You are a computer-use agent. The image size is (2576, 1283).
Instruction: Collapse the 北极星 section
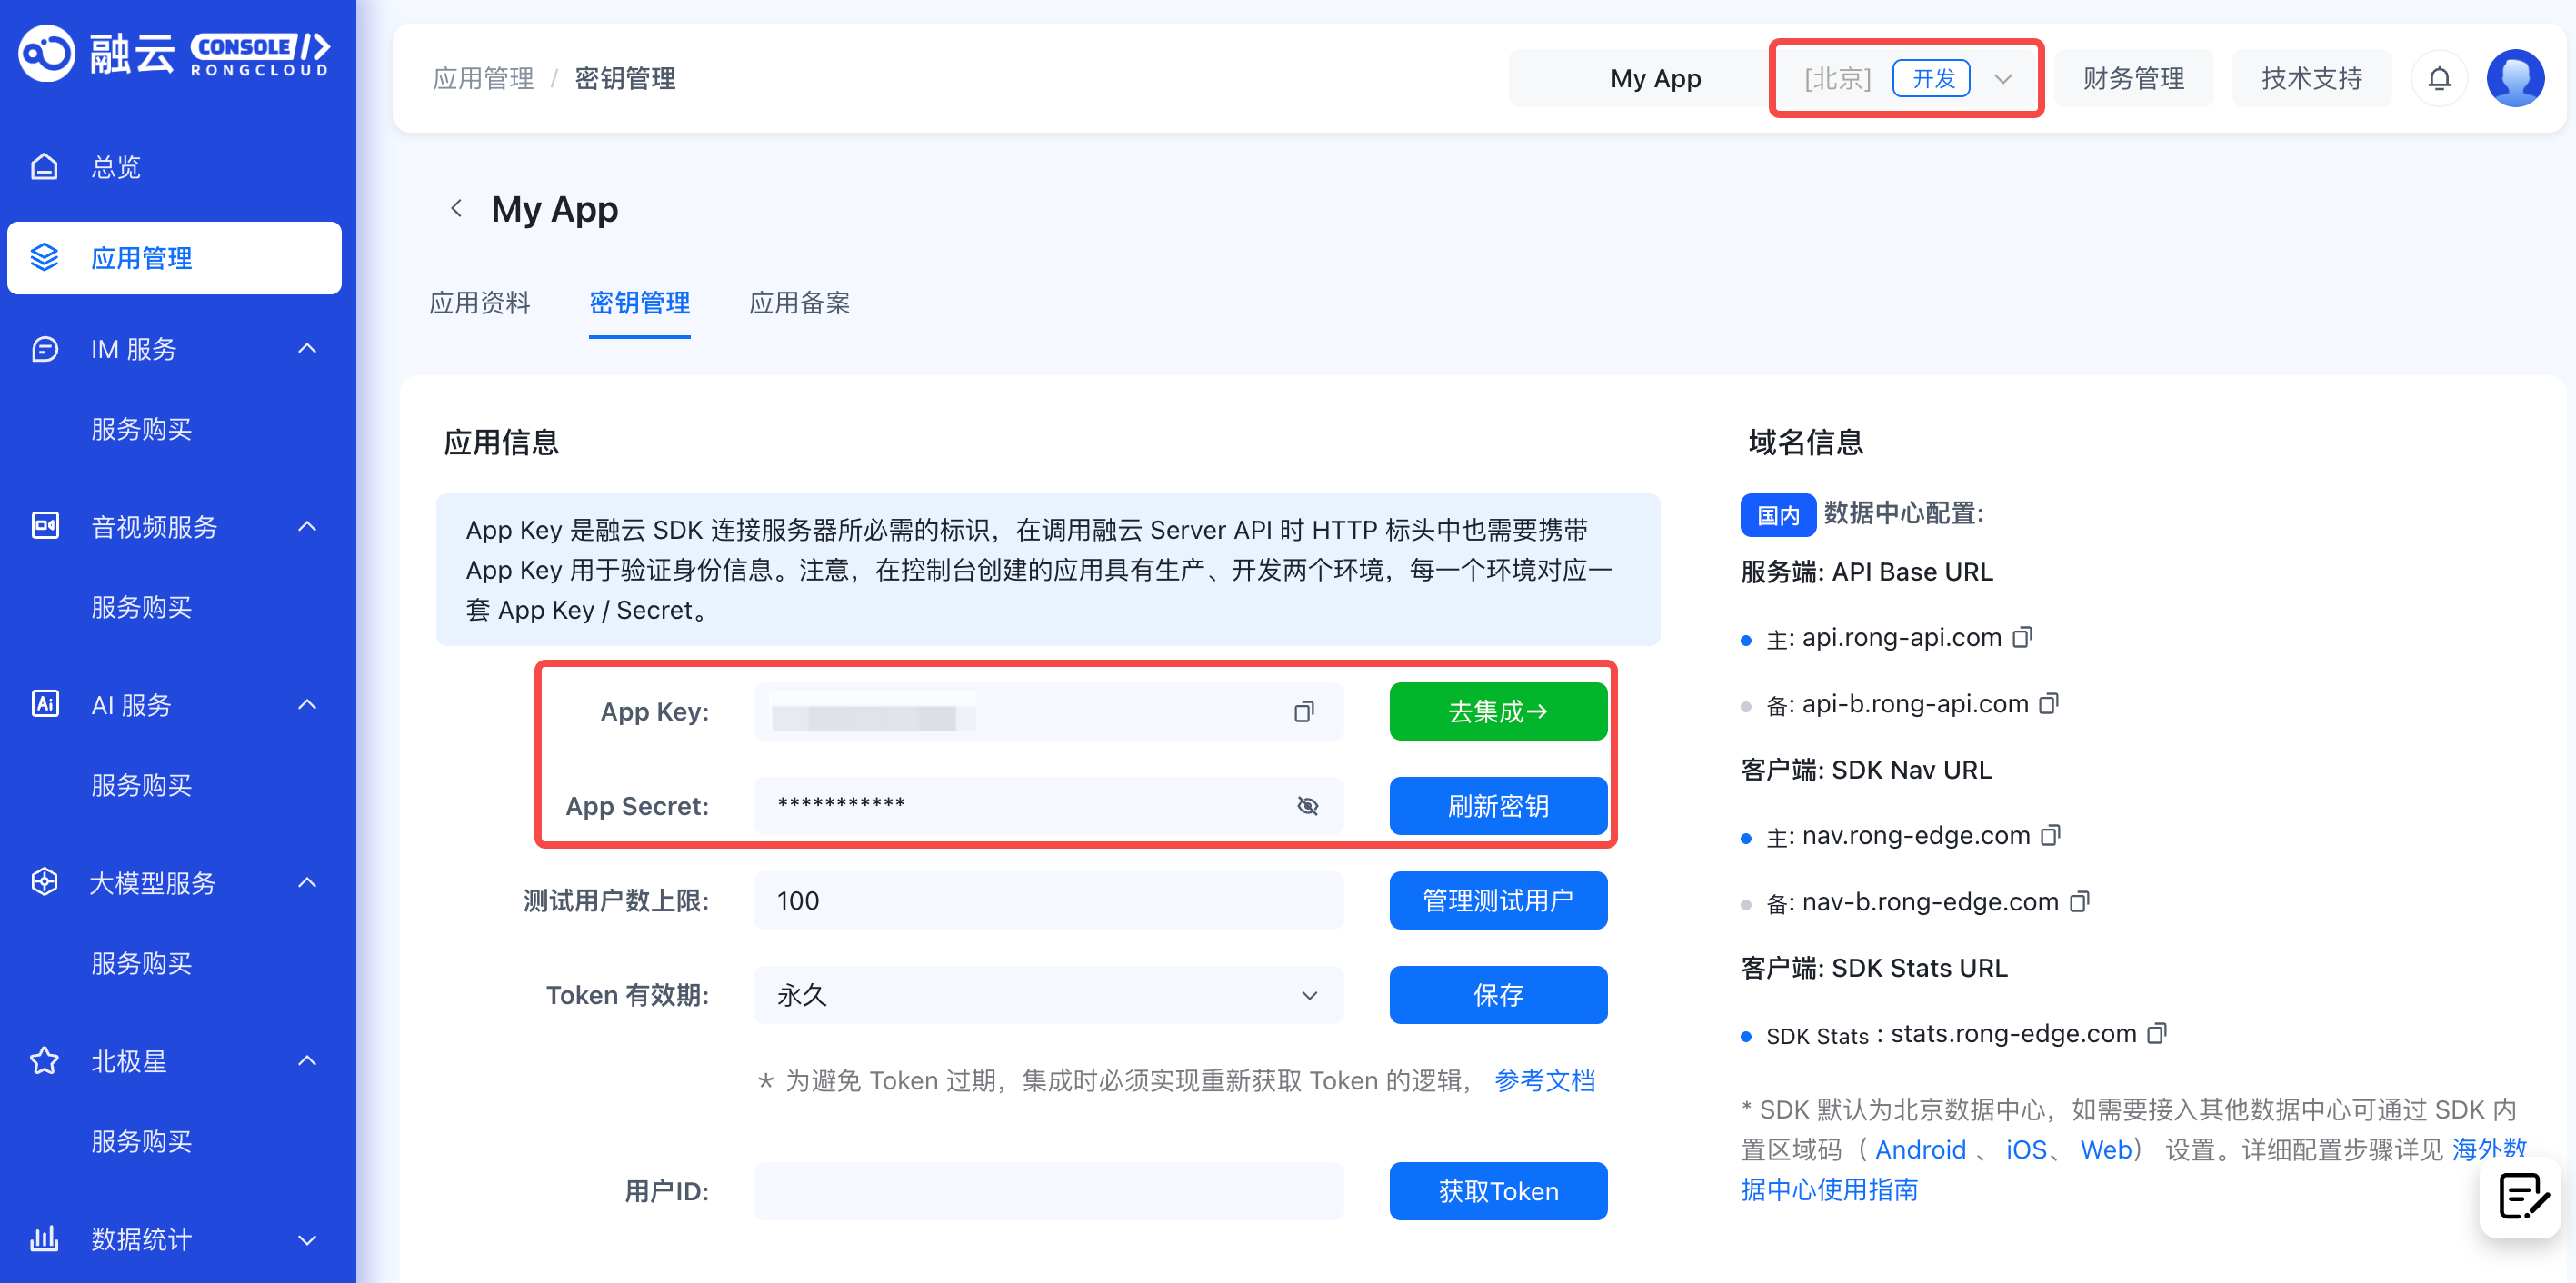point(307,1060)
